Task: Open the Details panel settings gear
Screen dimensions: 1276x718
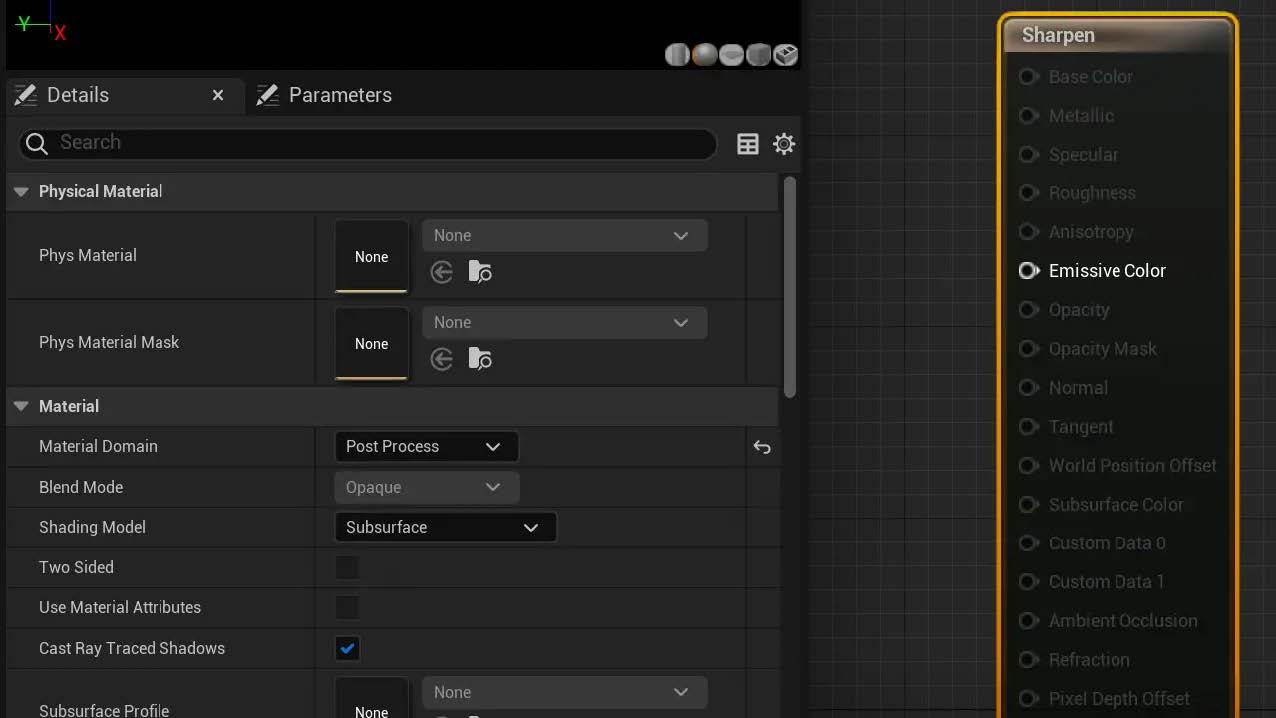Action: tap(784, 144)
